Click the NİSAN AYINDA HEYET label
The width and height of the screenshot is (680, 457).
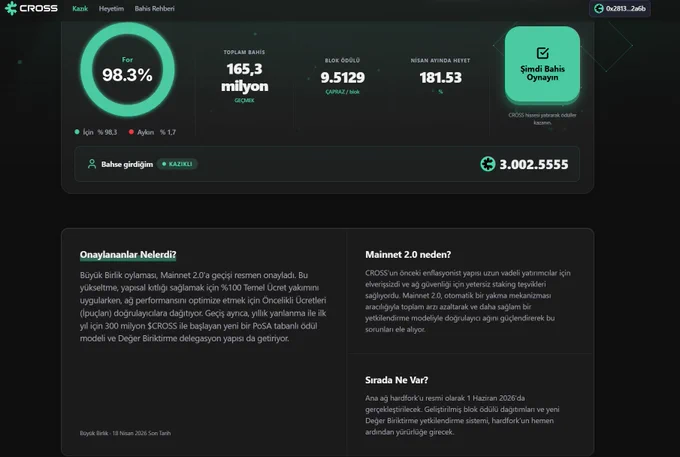(440, 60)
